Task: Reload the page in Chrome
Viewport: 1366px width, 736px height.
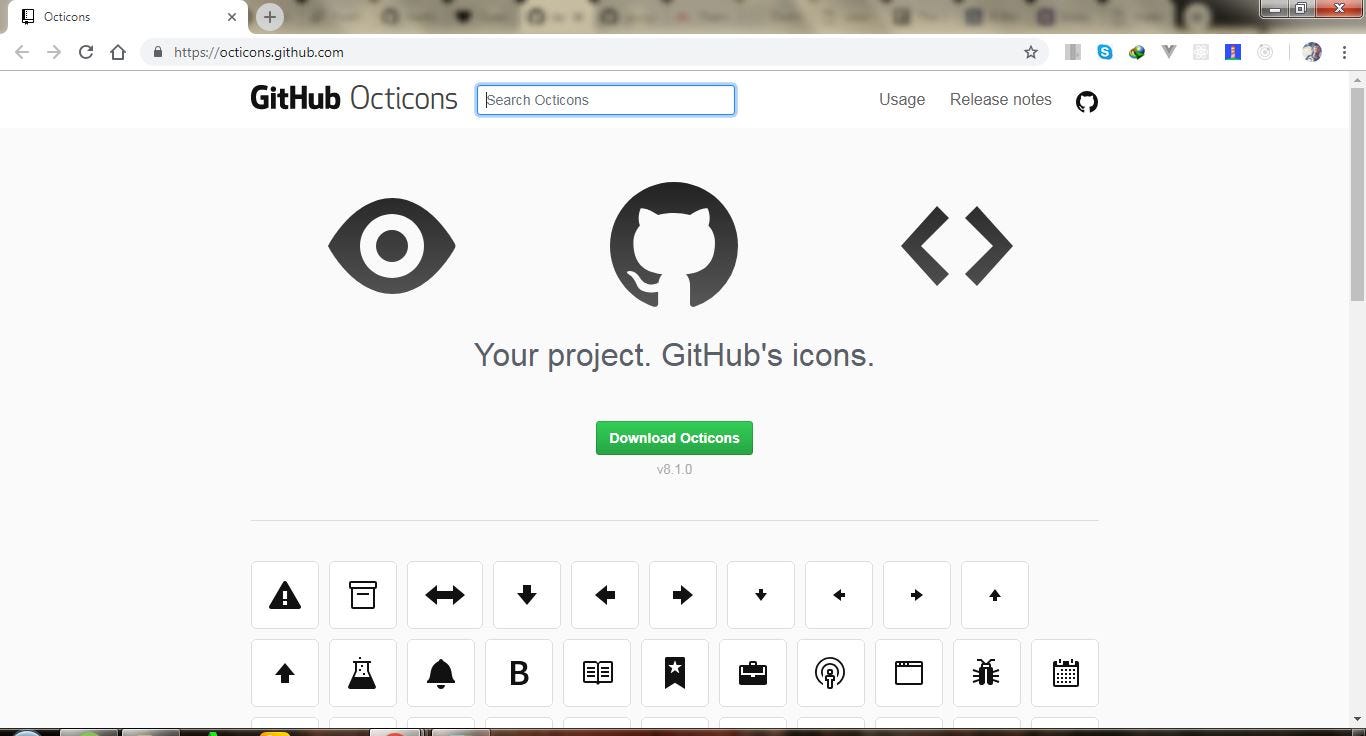Action: [x=86, y=52]
